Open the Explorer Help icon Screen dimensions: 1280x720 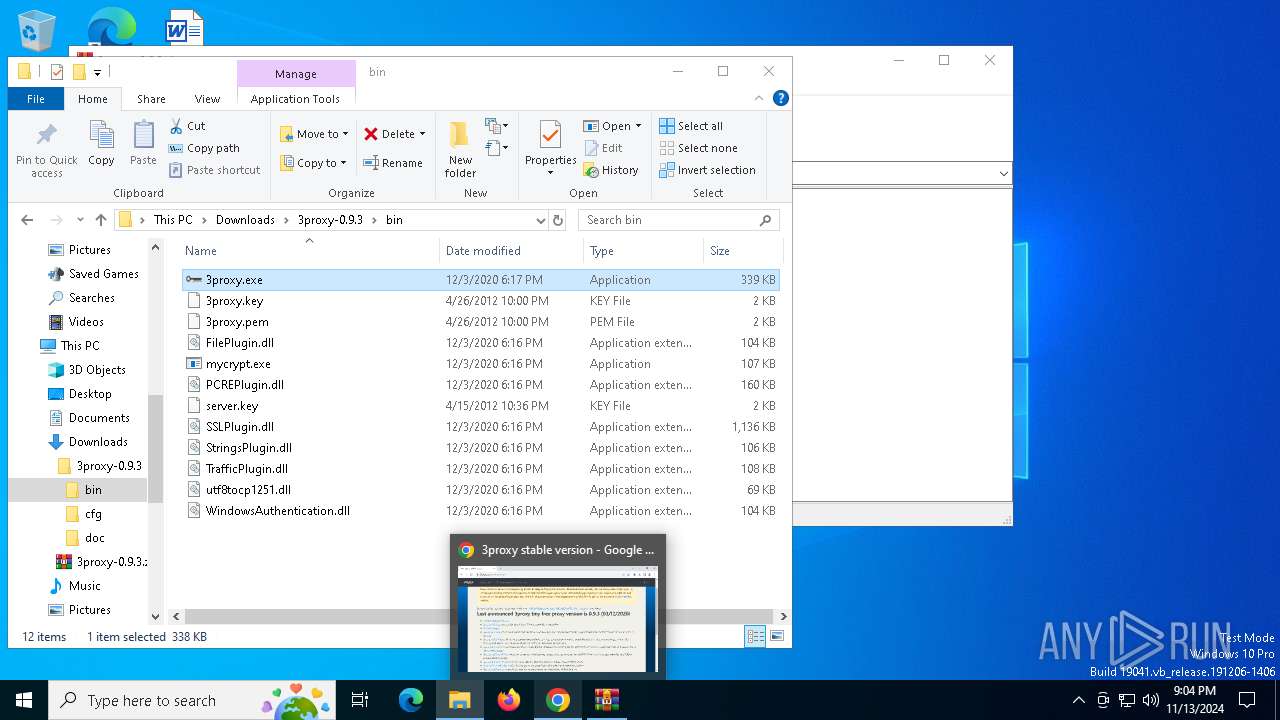click(x=781, y=98)
